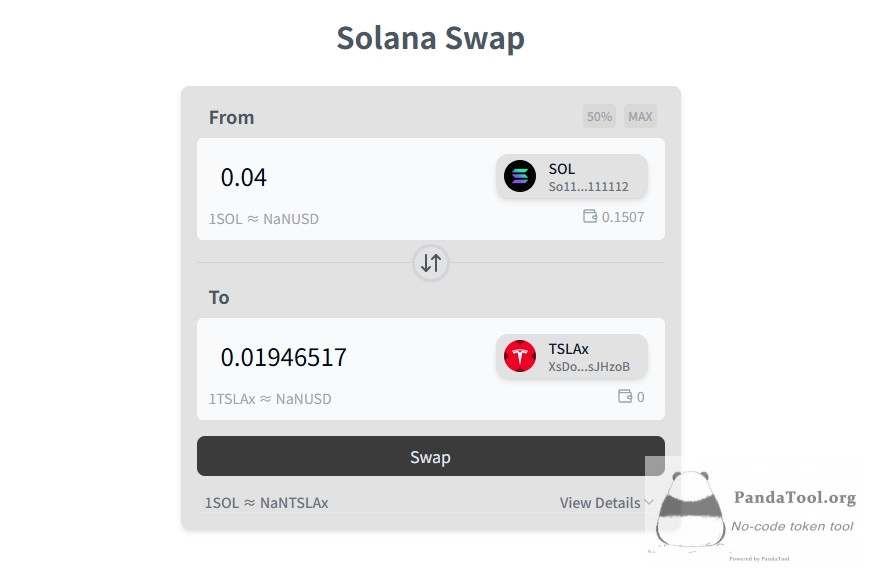Screen dimensions: 874x576
Task: Click the So11...111112 token address
Action: [x=589, y=187]
